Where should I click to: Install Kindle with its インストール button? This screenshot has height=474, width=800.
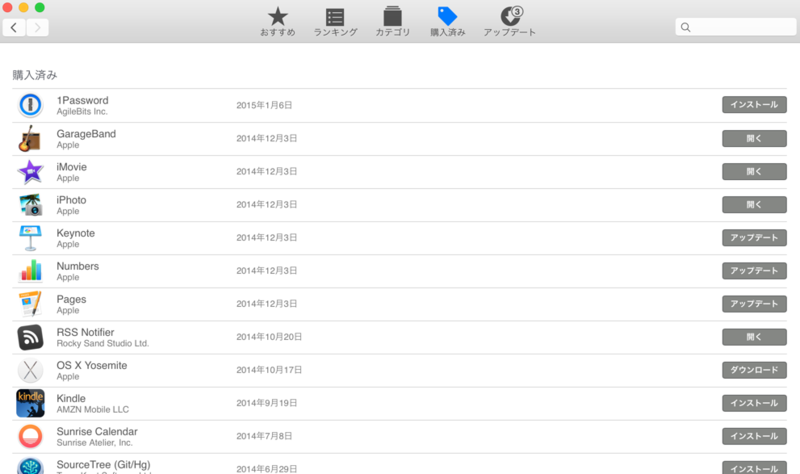pyautogui.click(x=754, y=403)
